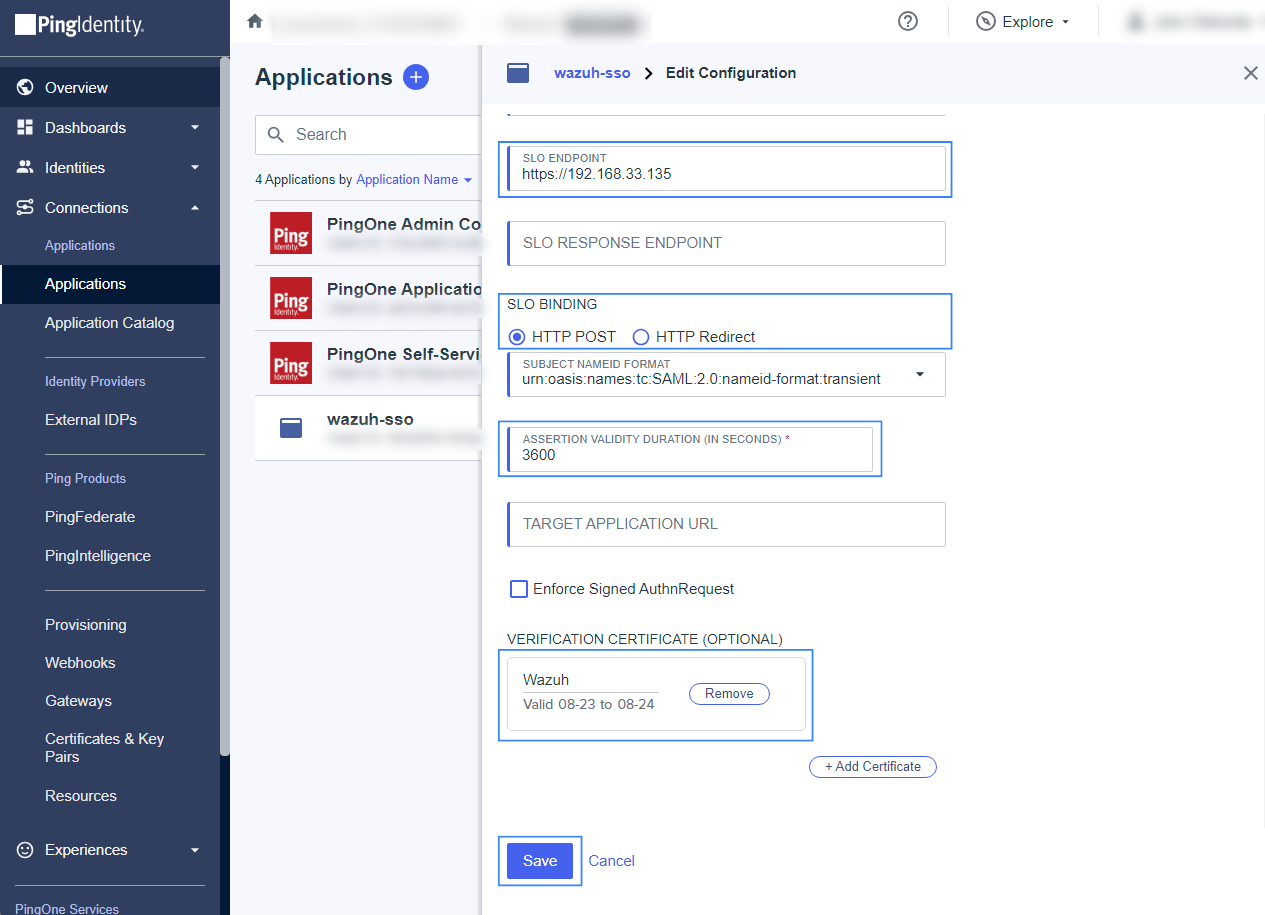Open Subject NameID Format dropdown
The image size is (1265, 915).
click(919, 375)
